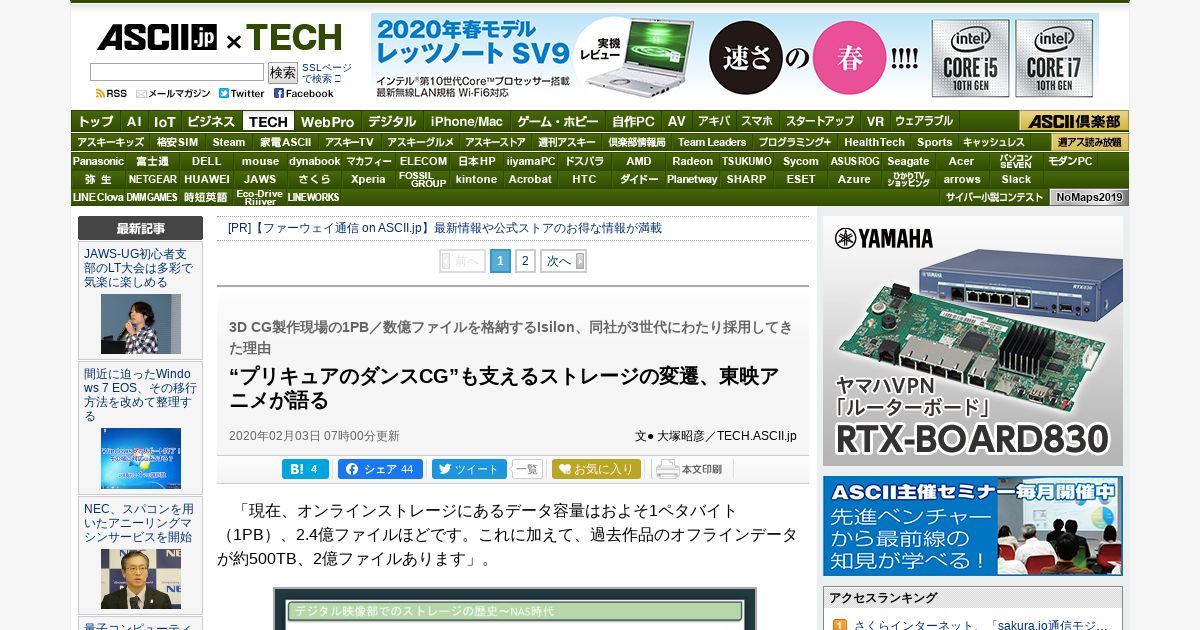1200x630 pixels.
Task: Click the 本文印刷 printer icon
Action: pos(689,469)
